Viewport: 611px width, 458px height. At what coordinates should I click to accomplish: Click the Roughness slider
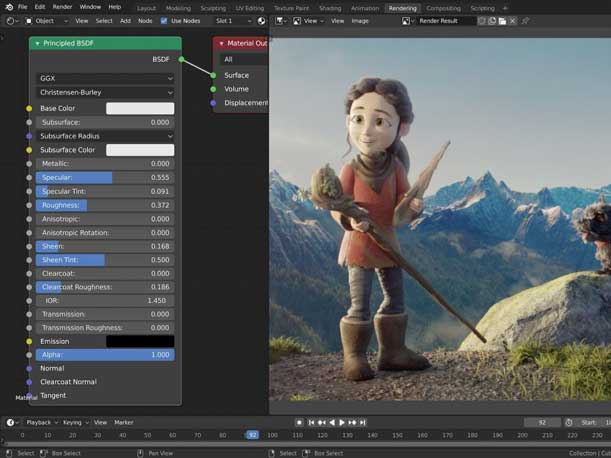pos(105,205)
